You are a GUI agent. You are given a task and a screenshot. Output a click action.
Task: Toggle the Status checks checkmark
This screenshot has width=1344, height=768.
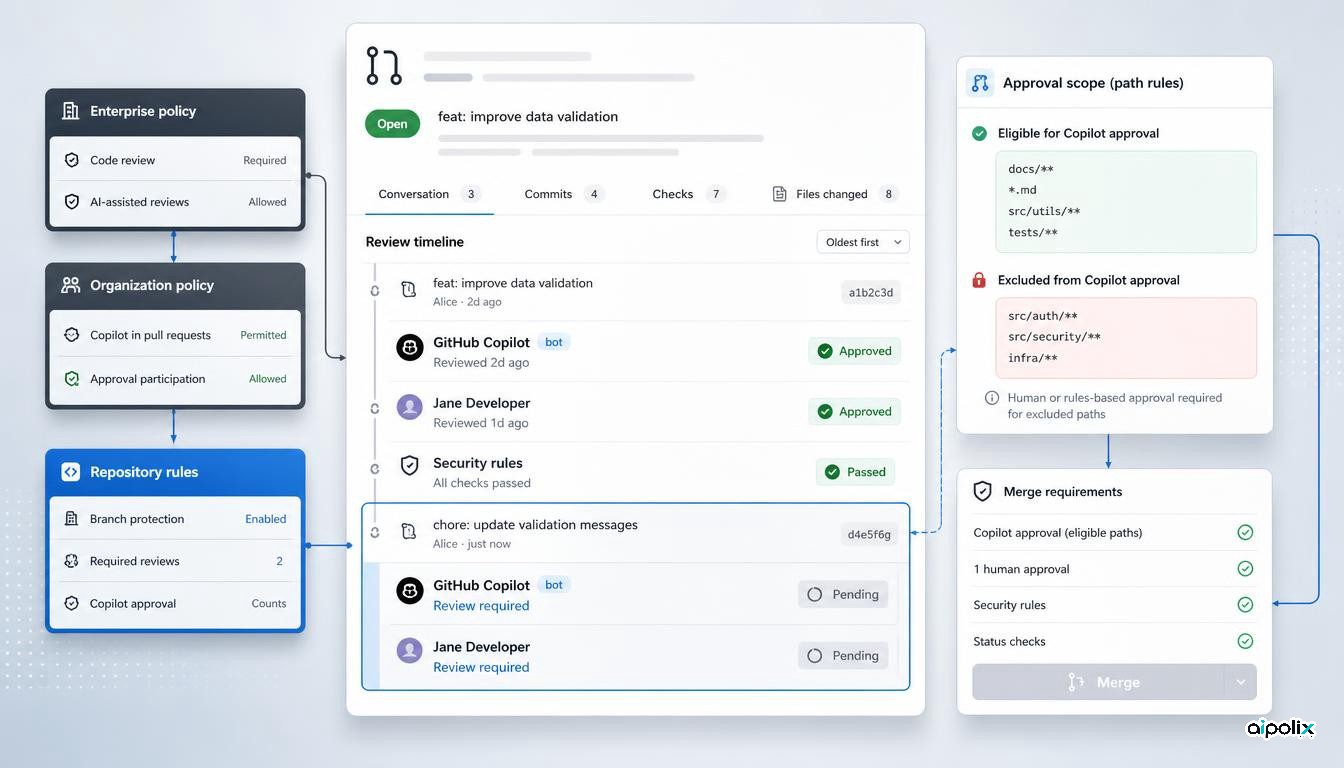pos(1245,641)
